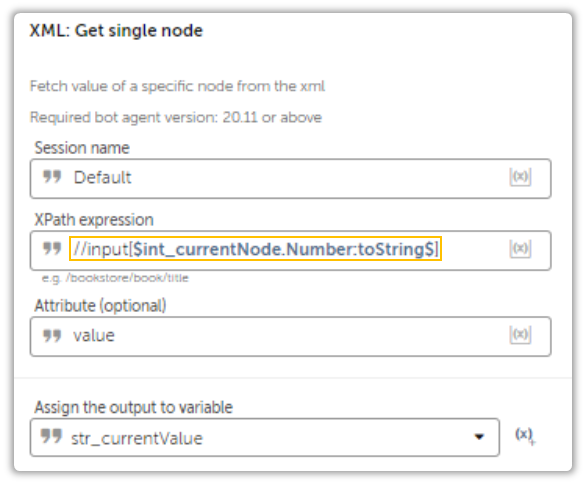586x484 pixels.
Task: Click the XPath expression label
Action: [x=94, y=220]
